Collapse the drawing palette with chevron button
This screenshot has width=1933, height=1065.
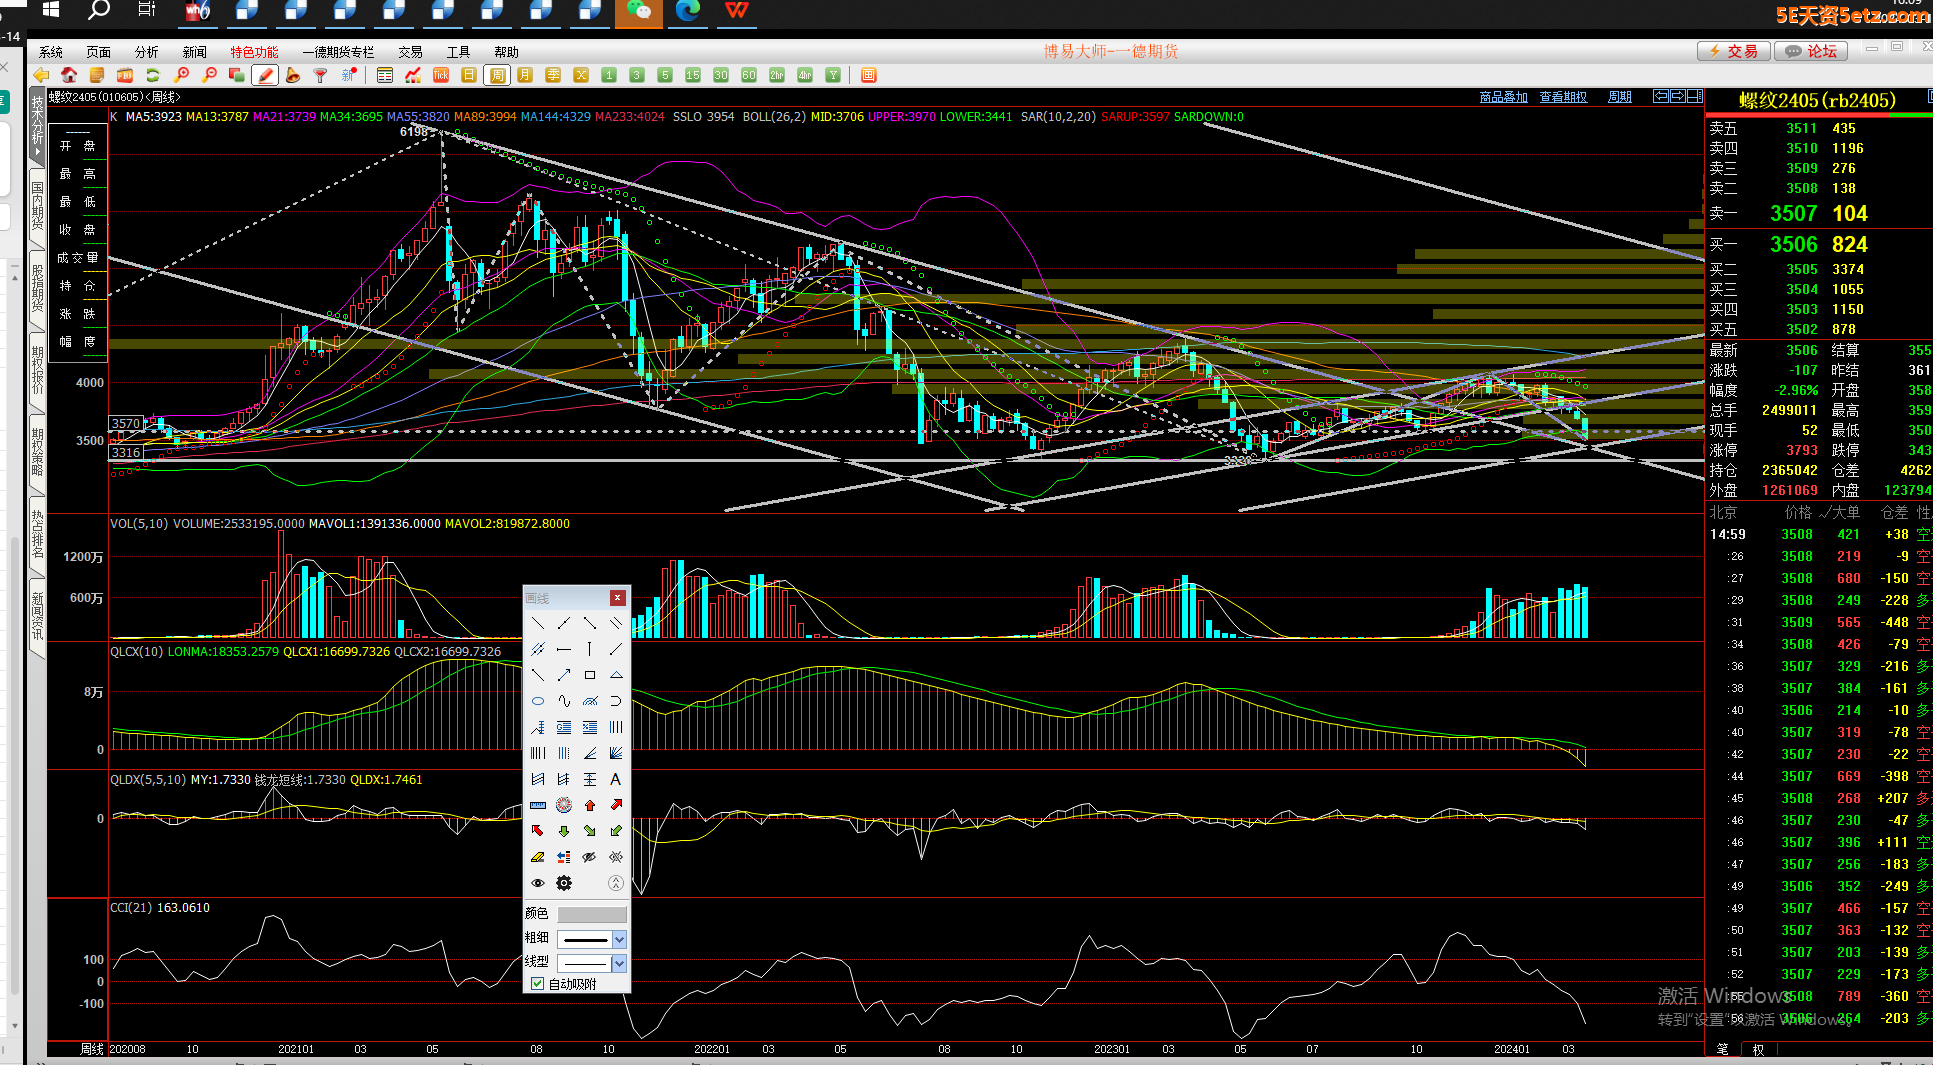616,883
